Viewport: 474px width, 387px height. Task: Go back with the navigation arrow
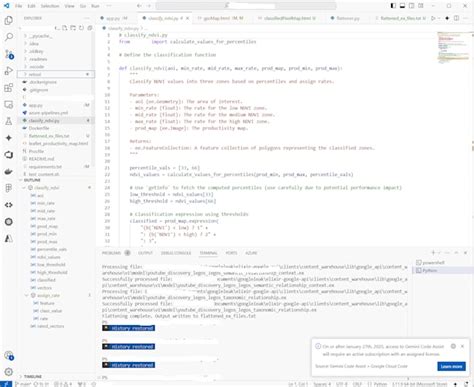pos(139,6)
